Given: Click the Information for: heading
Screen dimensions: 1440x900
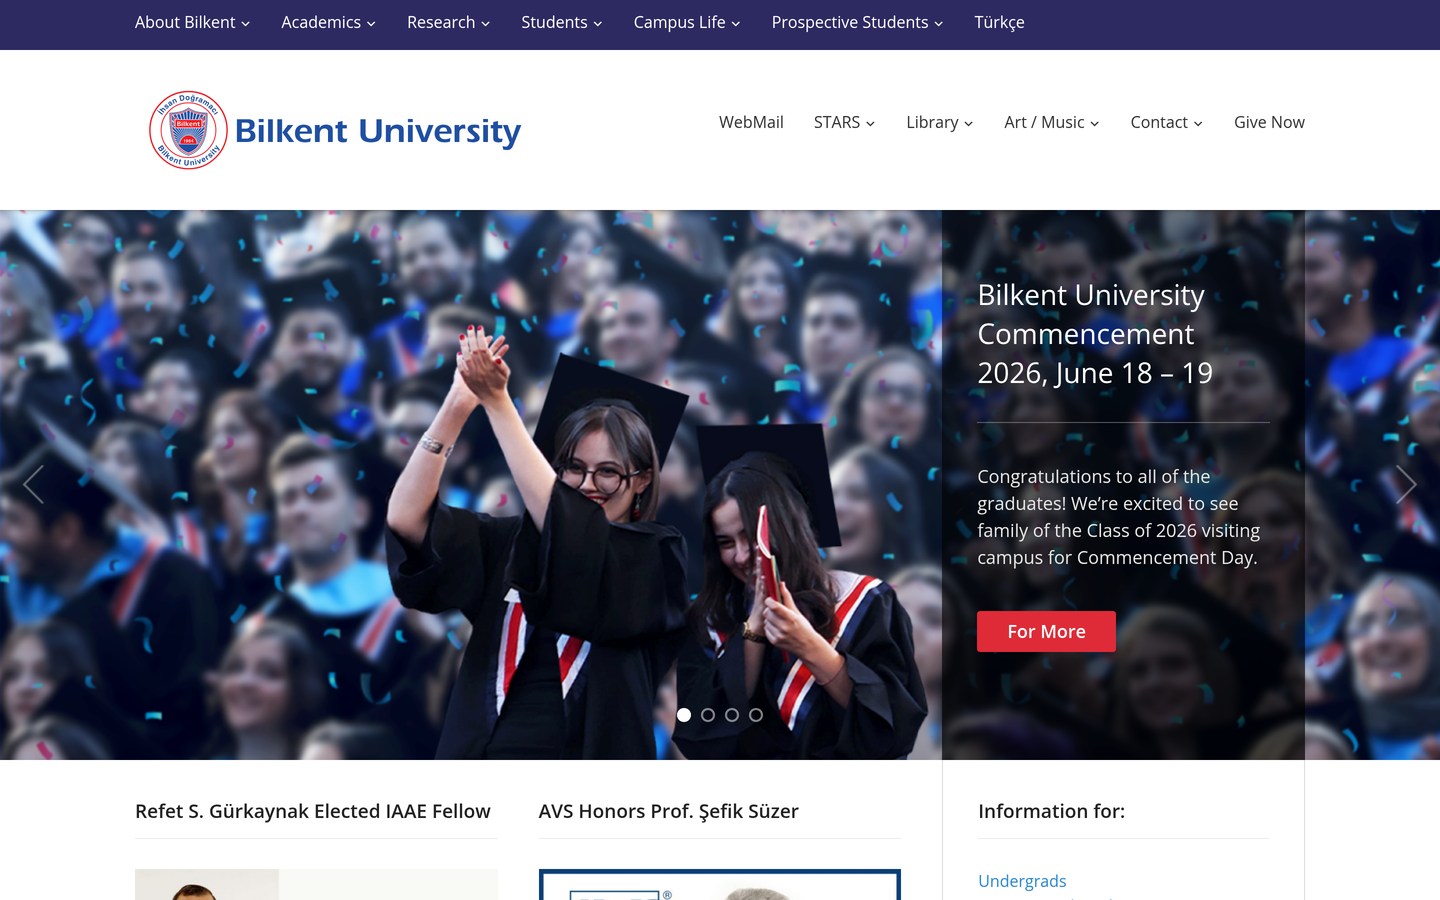Looking at the screenshot, I should coord(1051,811).
